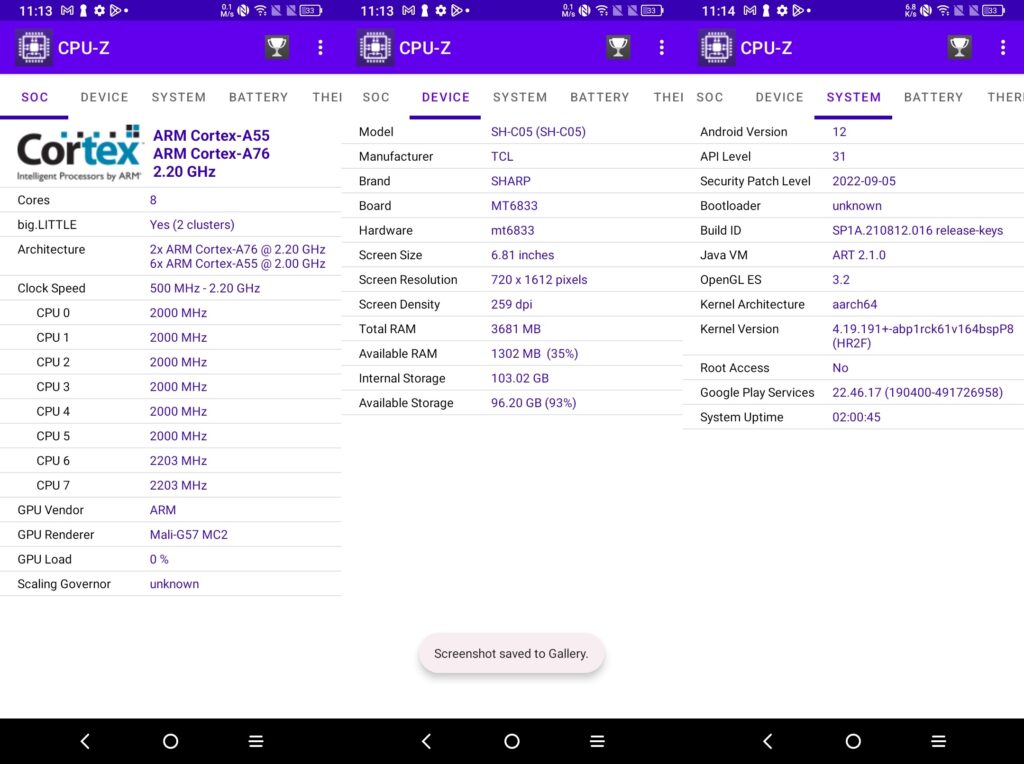1024x764 pixels.
Task: Click Google Play Services version value
Action: (918, 392)
